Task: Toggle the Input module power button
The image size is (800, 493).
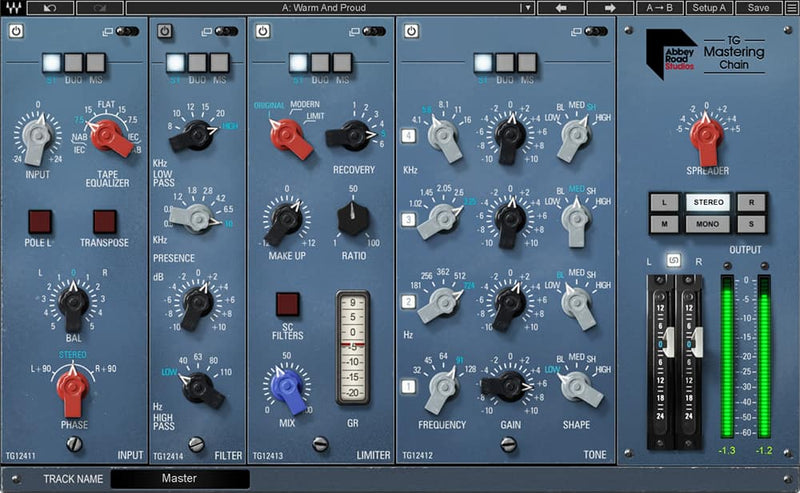Action: point(16,31)
